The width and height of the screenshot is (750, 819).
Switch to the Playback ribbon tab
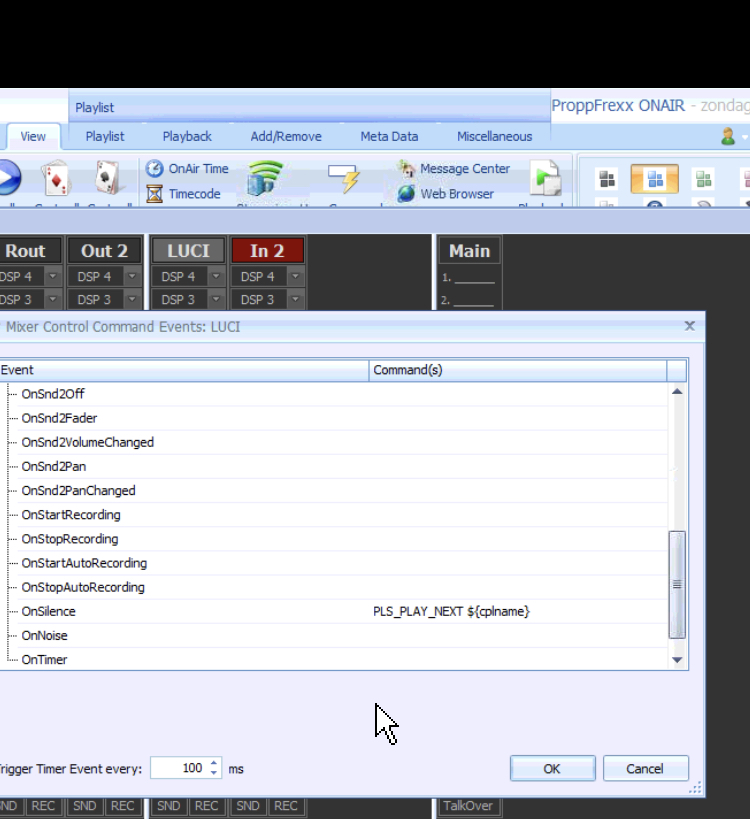tap(187, 136)
